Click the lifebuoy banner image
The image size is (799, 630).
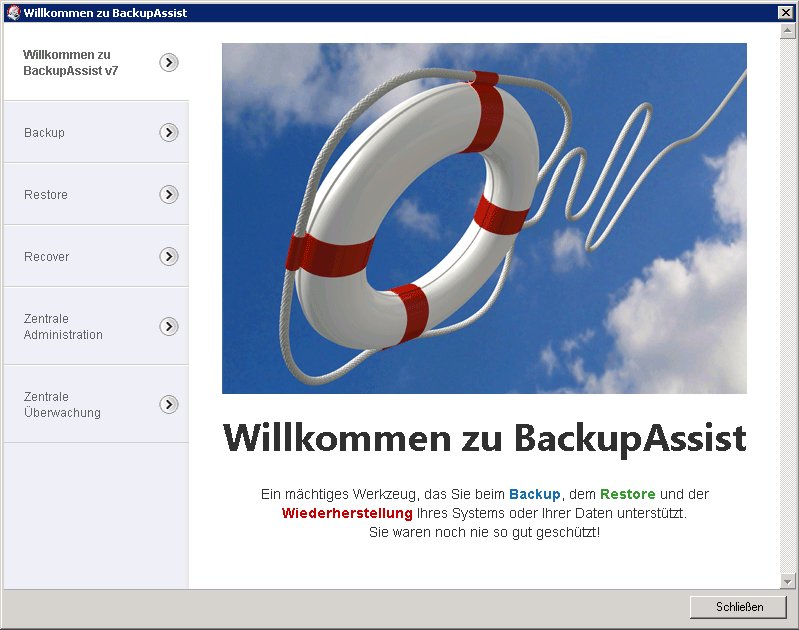[x=484, y=218]
